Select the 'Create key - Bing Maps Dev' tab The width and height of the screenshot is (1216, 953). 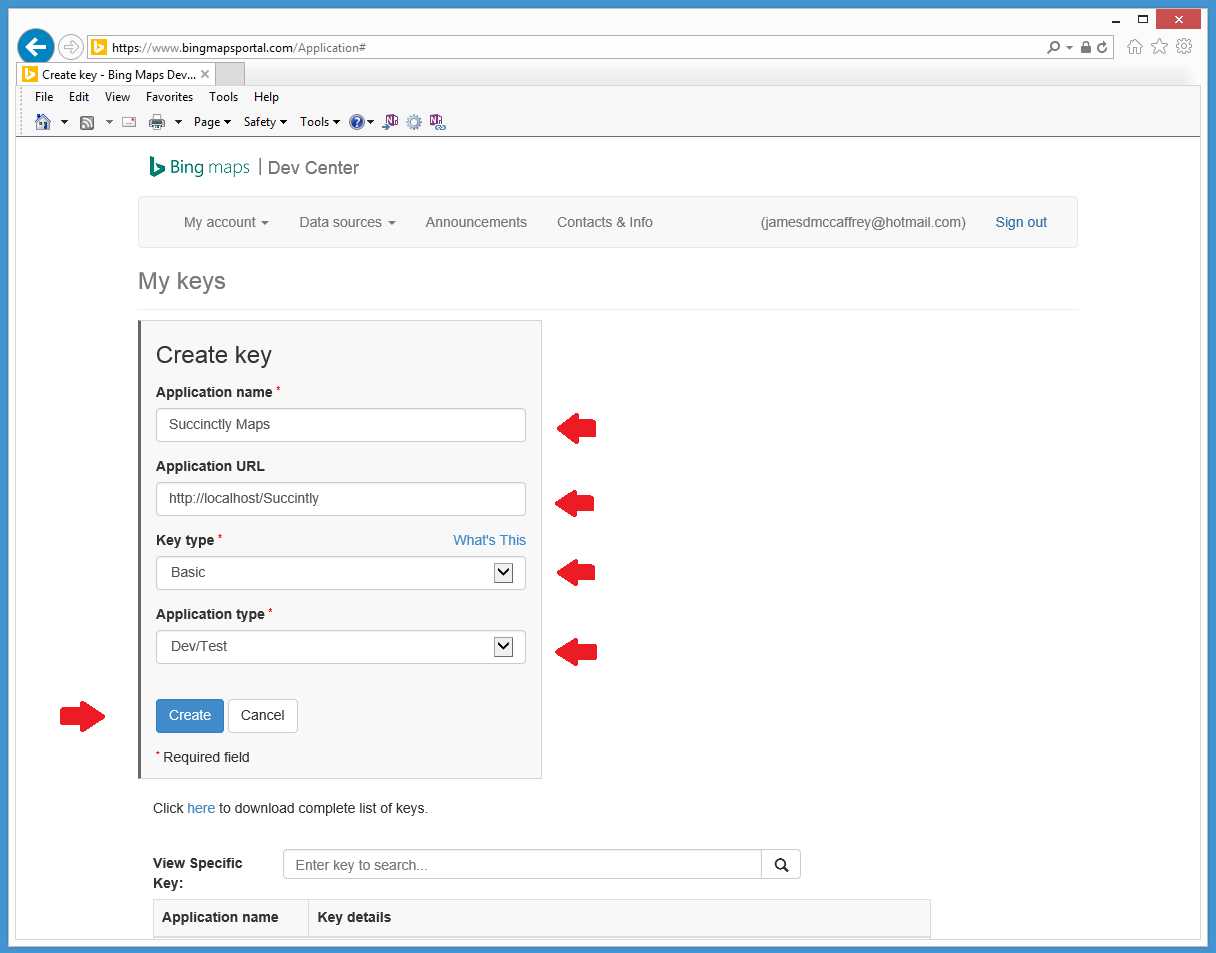click(117, 75)
